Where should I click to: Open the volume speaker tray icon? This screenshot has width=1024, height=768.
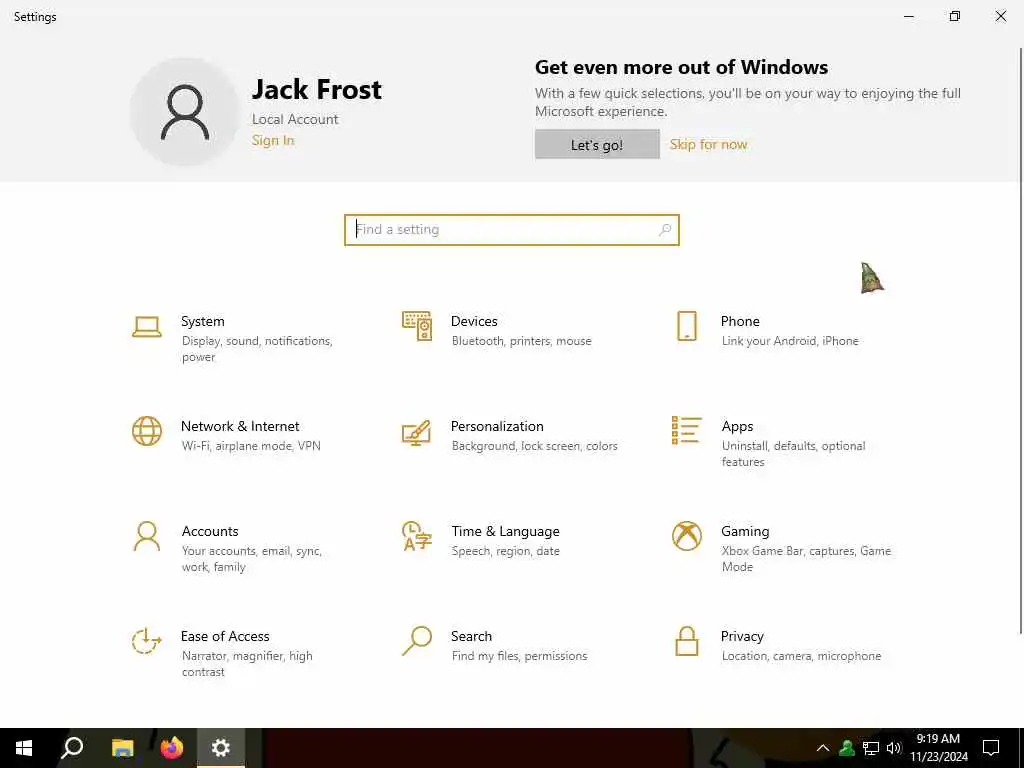pyautogui.click(x=893, y=748)
